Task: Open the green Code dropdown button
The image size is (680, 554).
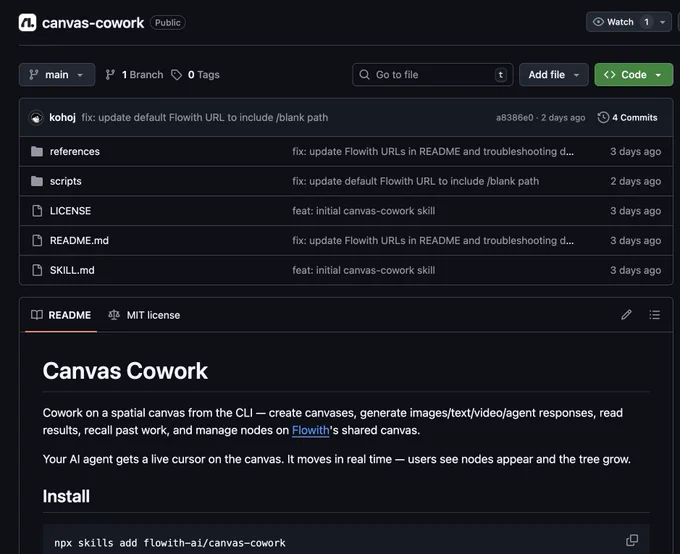Action: 633,75
